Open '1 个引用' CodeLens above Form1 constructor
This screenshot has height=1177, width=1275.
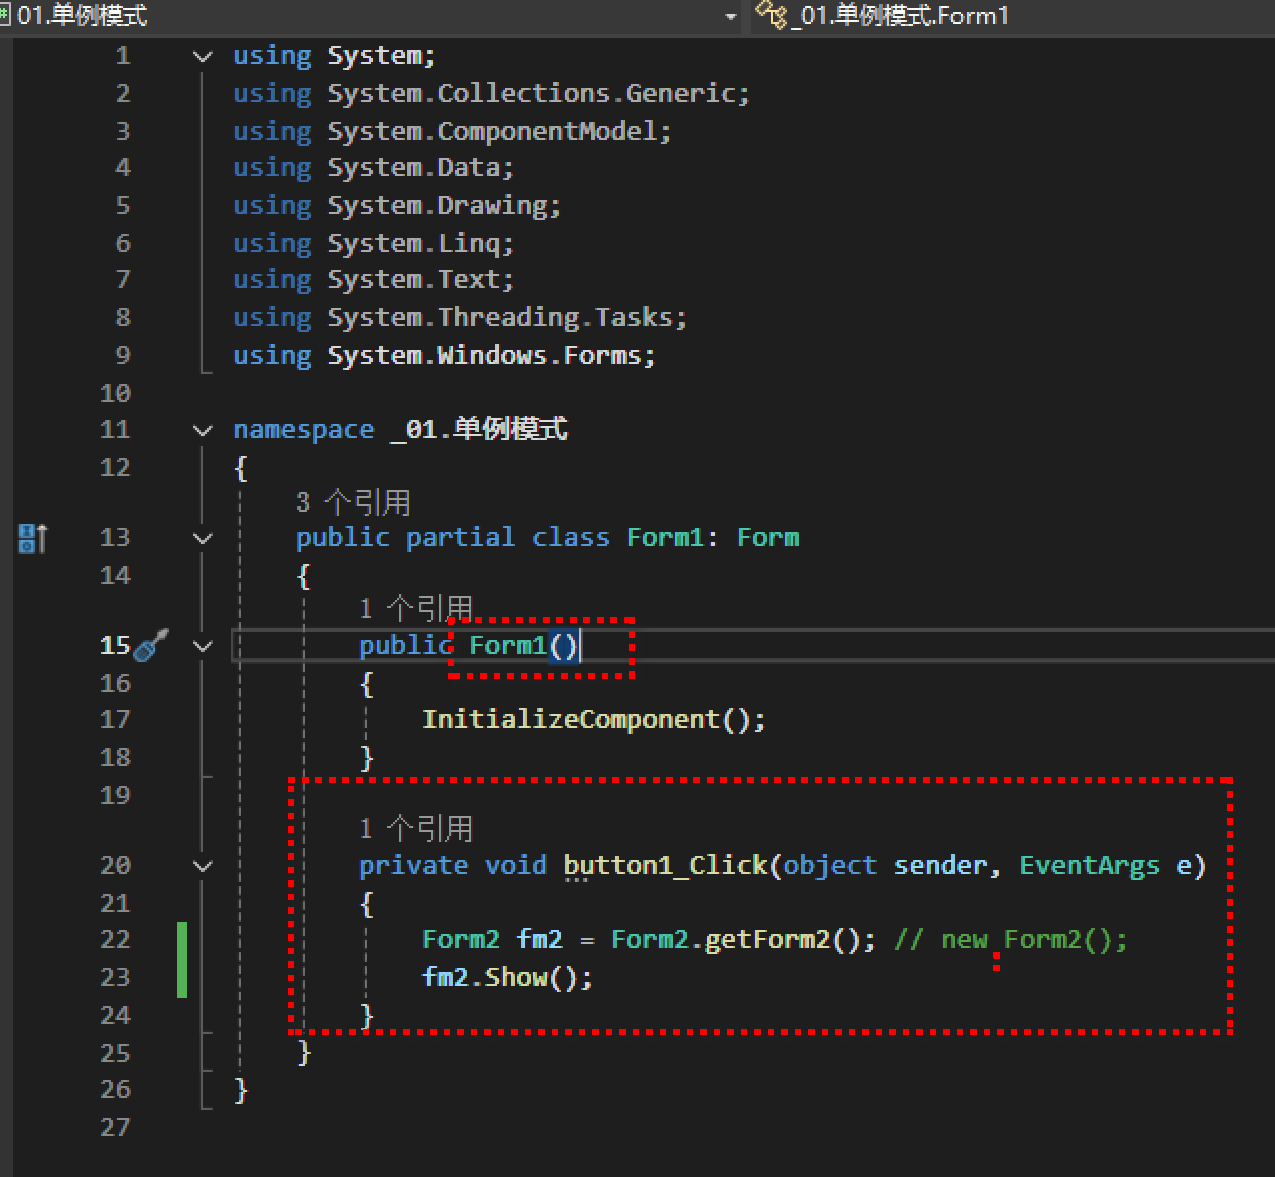pyautogui.click(x=415, y=608)
